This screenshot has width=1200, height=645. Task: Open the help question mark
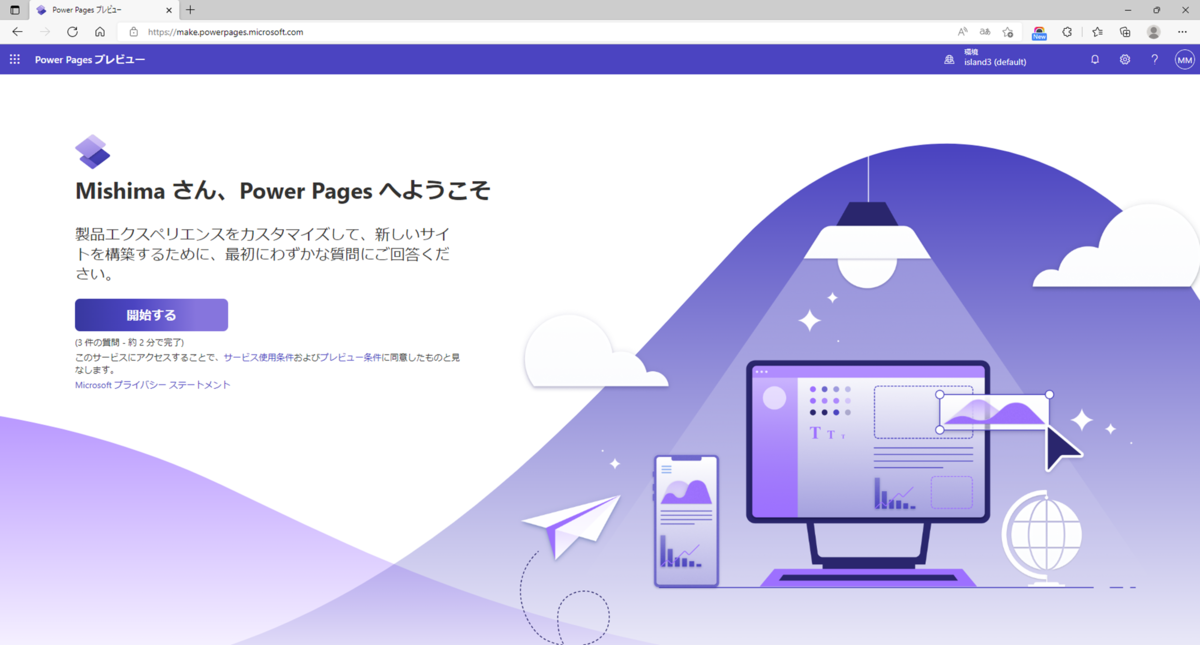(1154, 60)
